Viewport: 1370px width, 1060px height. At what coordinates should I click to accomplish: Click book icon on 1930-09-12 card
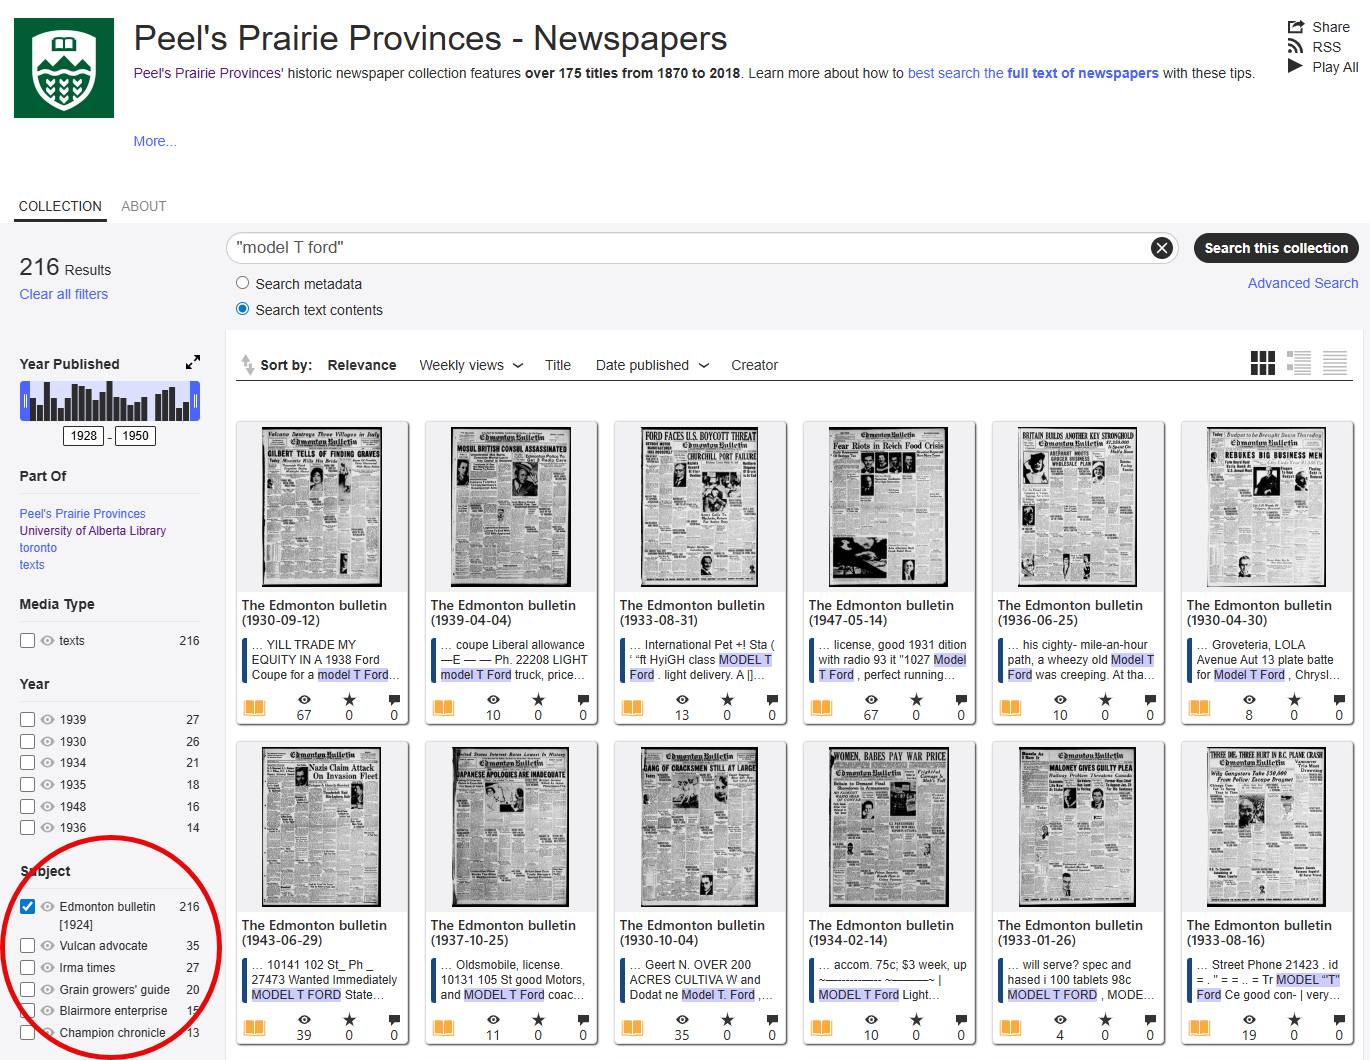[x=255, y=707]
